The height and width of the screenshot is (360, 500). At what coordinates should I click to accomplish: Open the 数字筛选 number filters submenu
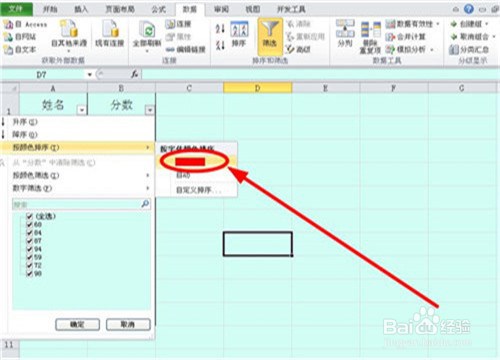coord(77,188)
